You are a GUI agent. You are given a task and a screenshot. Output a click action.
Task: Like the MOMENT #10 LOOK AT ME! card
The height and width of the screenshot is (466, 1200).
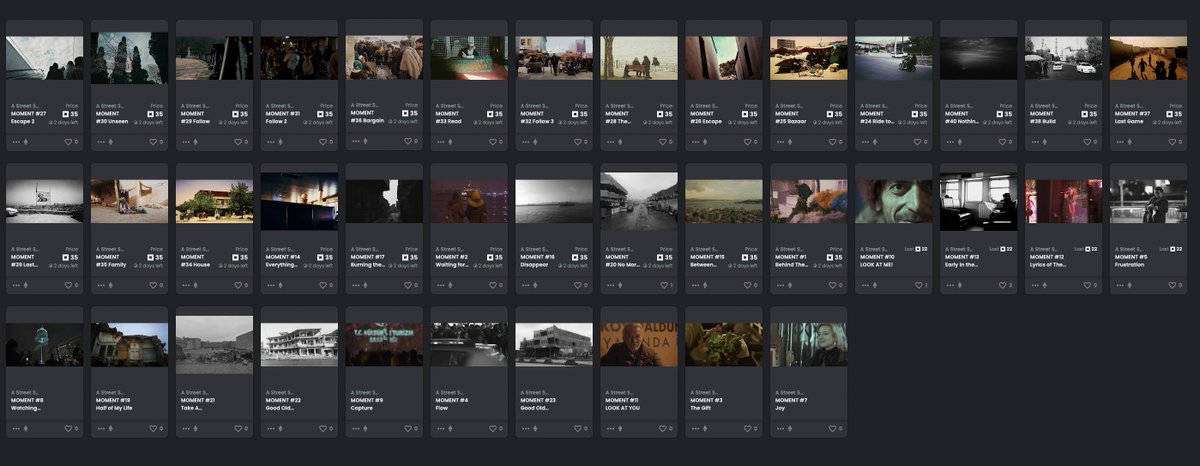click(x=919, y=285)
